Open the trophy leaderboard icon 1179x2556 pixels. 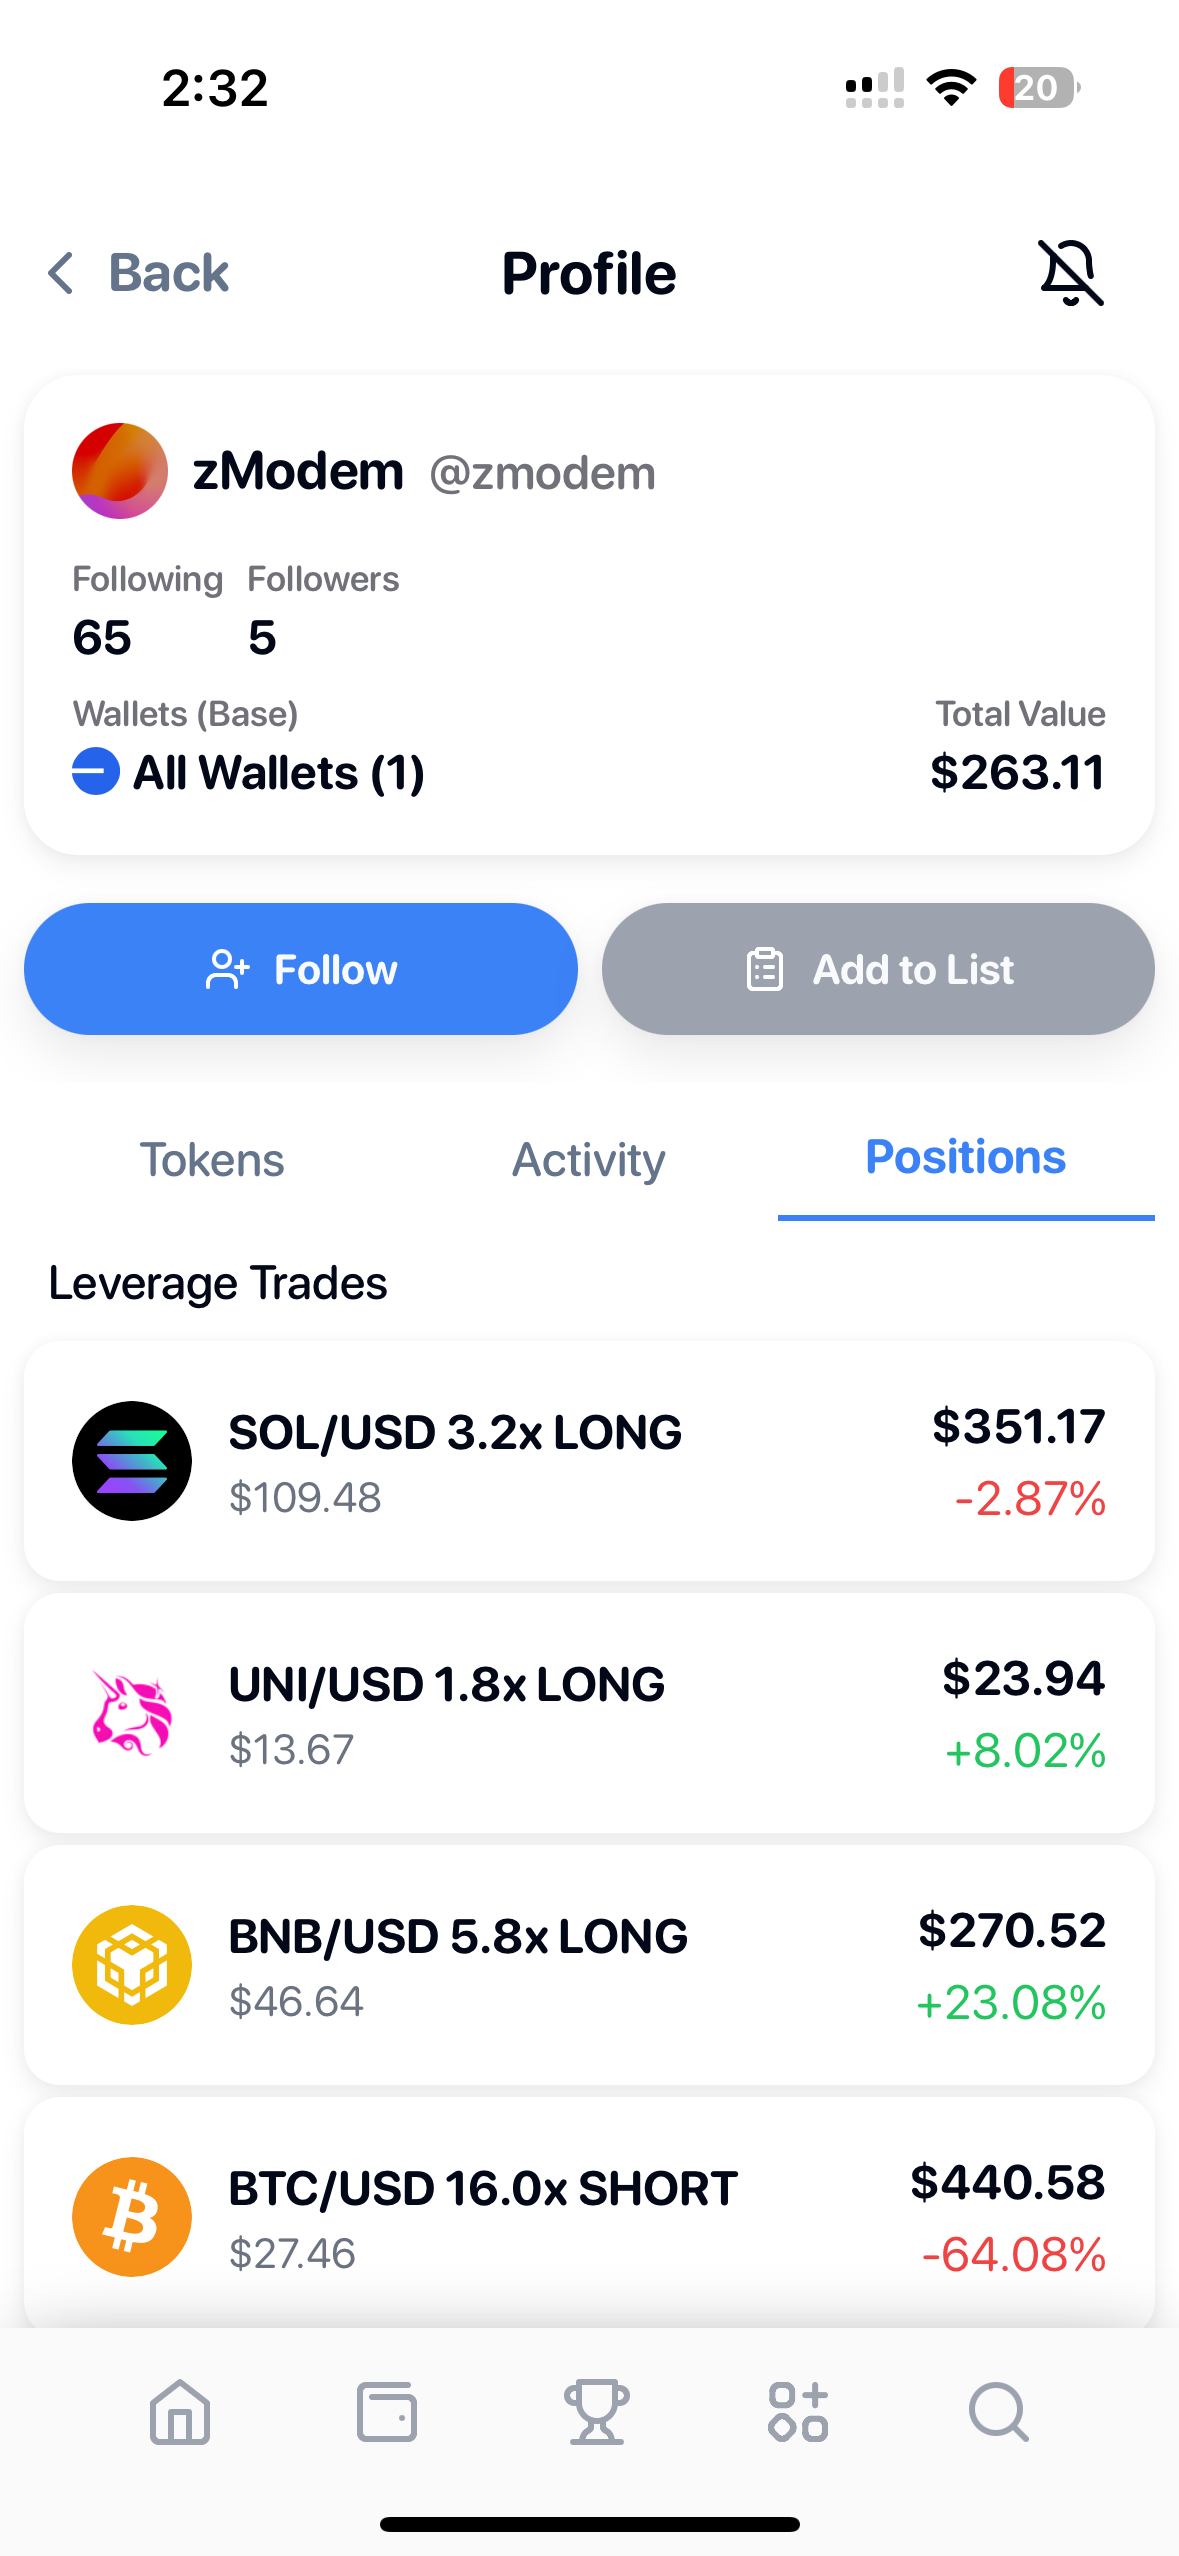(597, 2412)
